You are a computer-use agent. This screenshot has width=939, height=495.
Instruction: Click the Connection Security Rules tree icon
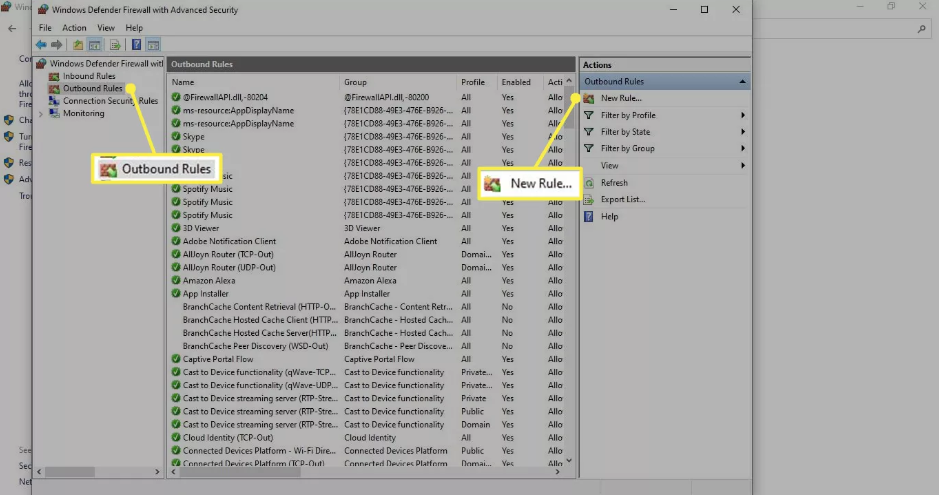pos(54,101)
